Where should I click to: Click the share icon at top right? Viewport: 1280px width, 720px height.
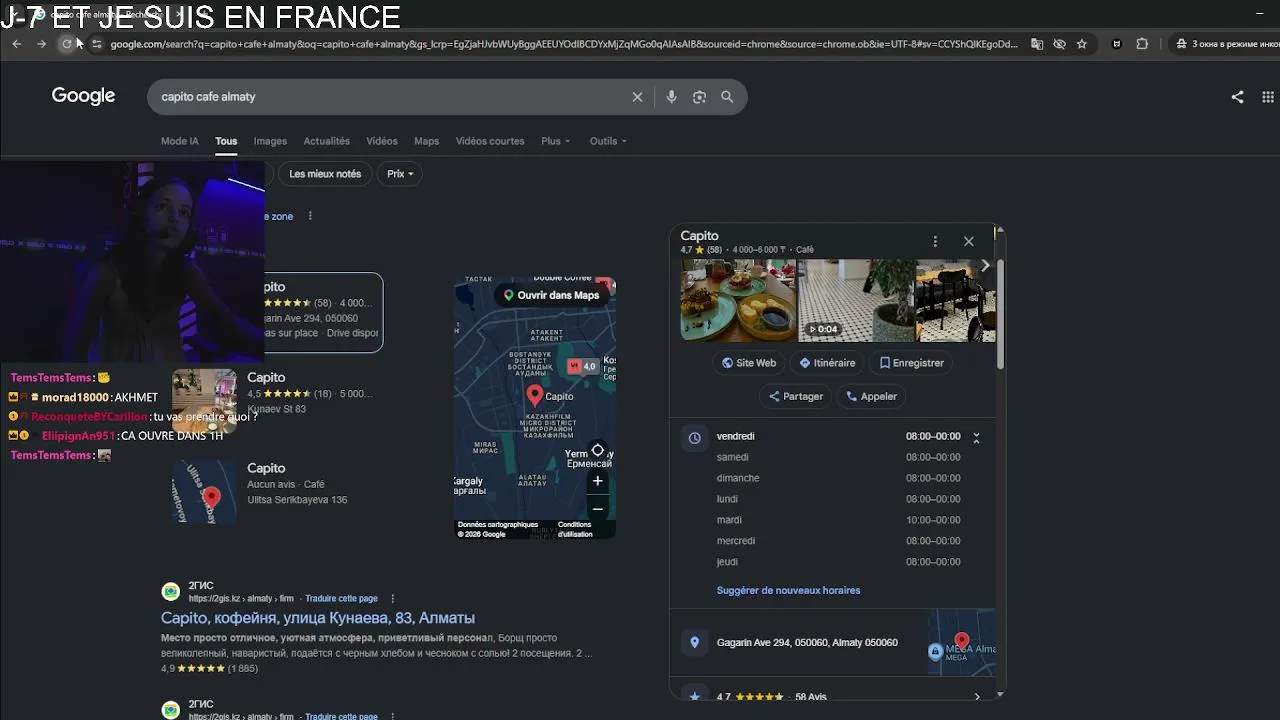click(1238, 97)
